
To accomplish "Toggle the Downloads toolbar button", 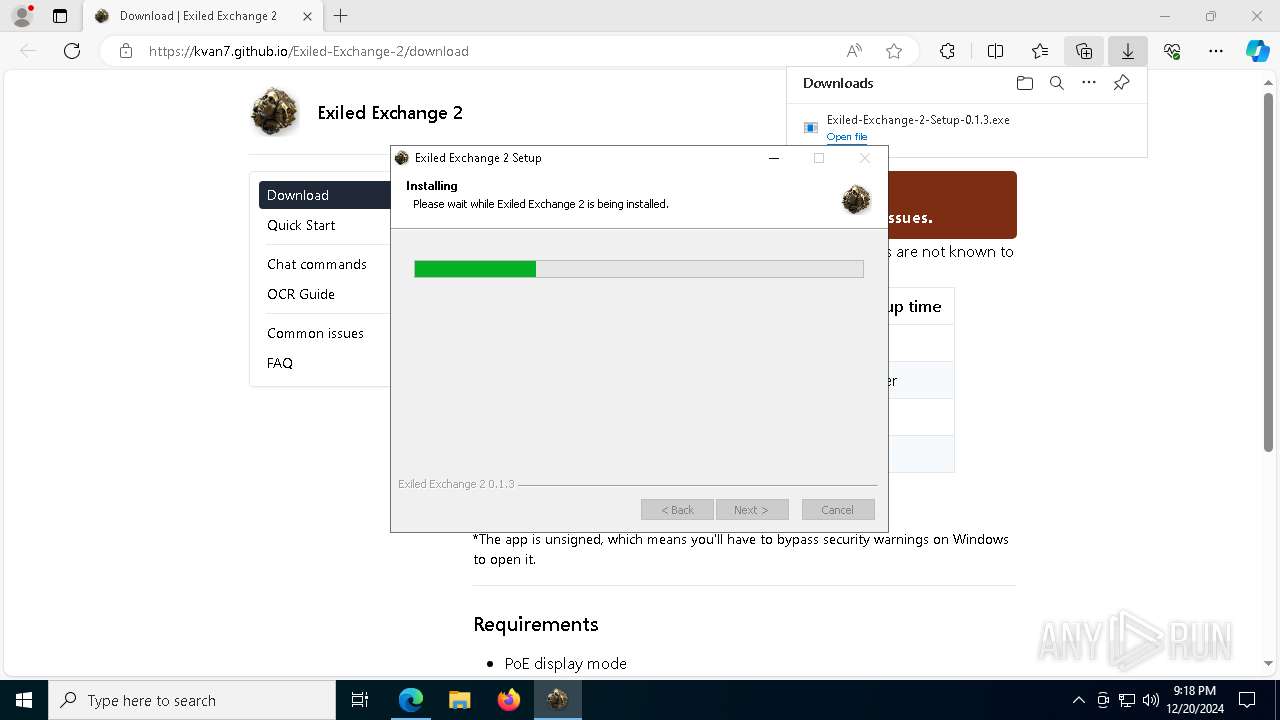I will [x=1128, y=51].
